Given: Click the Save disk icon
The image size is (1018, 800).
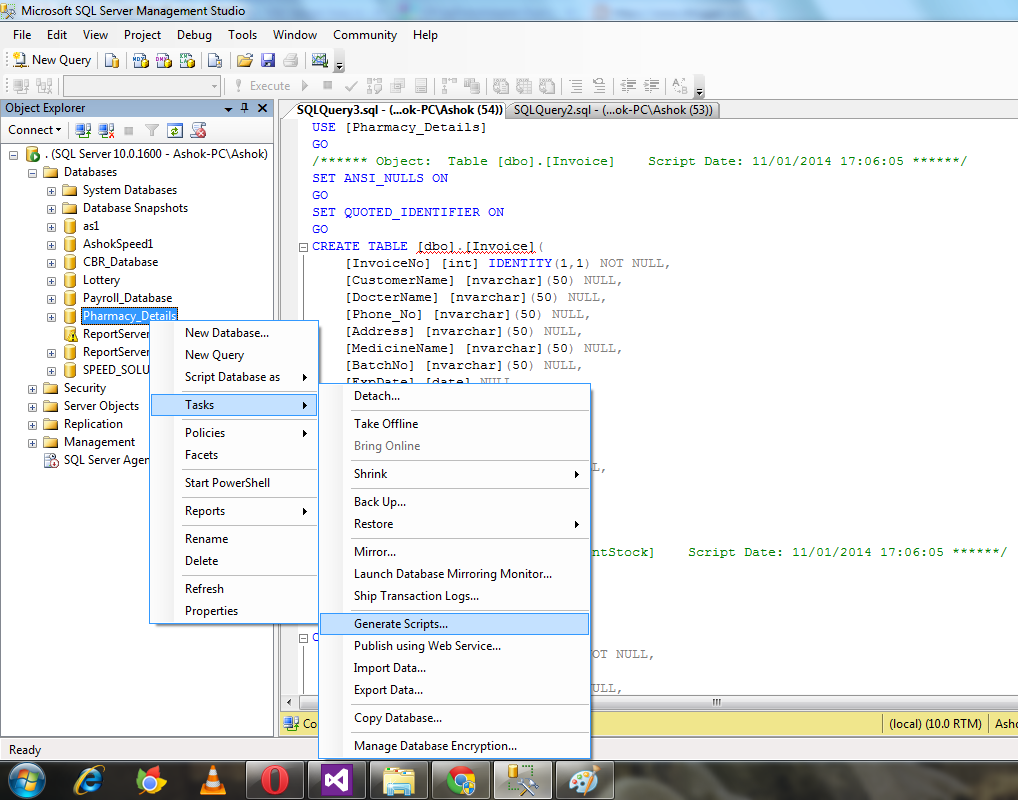Looking at the screenshot, I should pos(267,60).
